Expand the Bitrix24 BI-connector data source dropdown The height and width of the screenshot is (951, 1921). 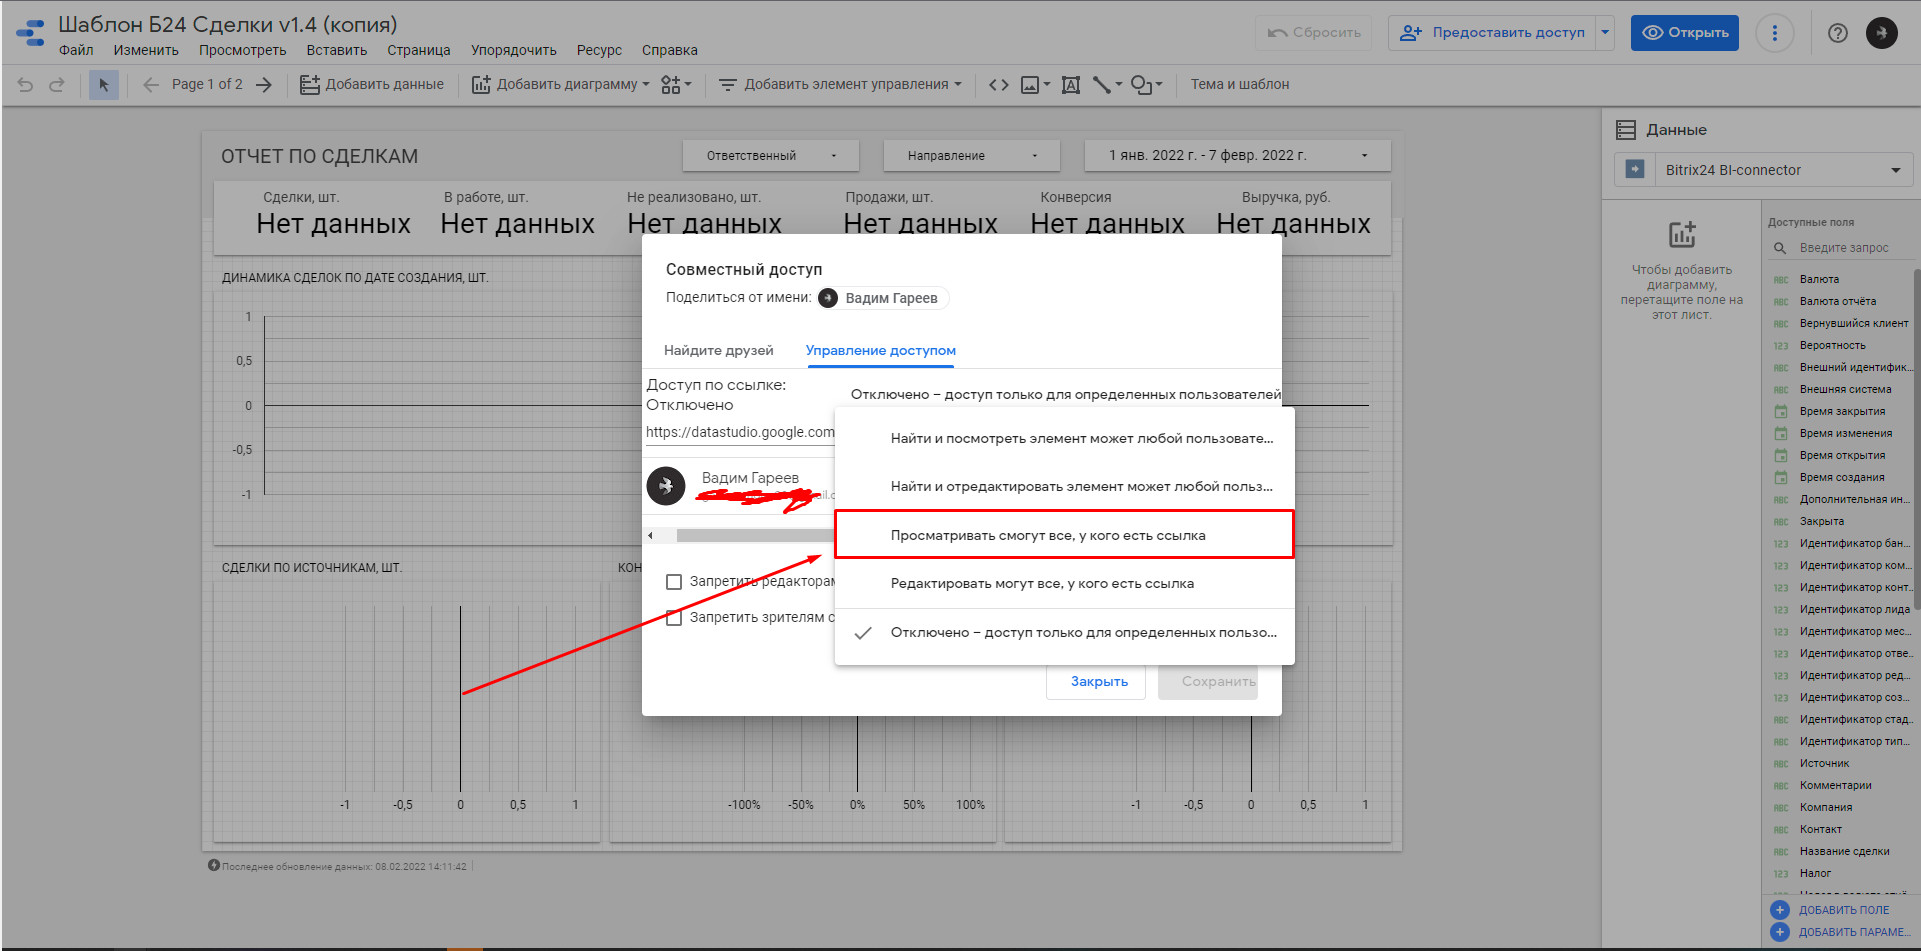tap(1895, 170)
